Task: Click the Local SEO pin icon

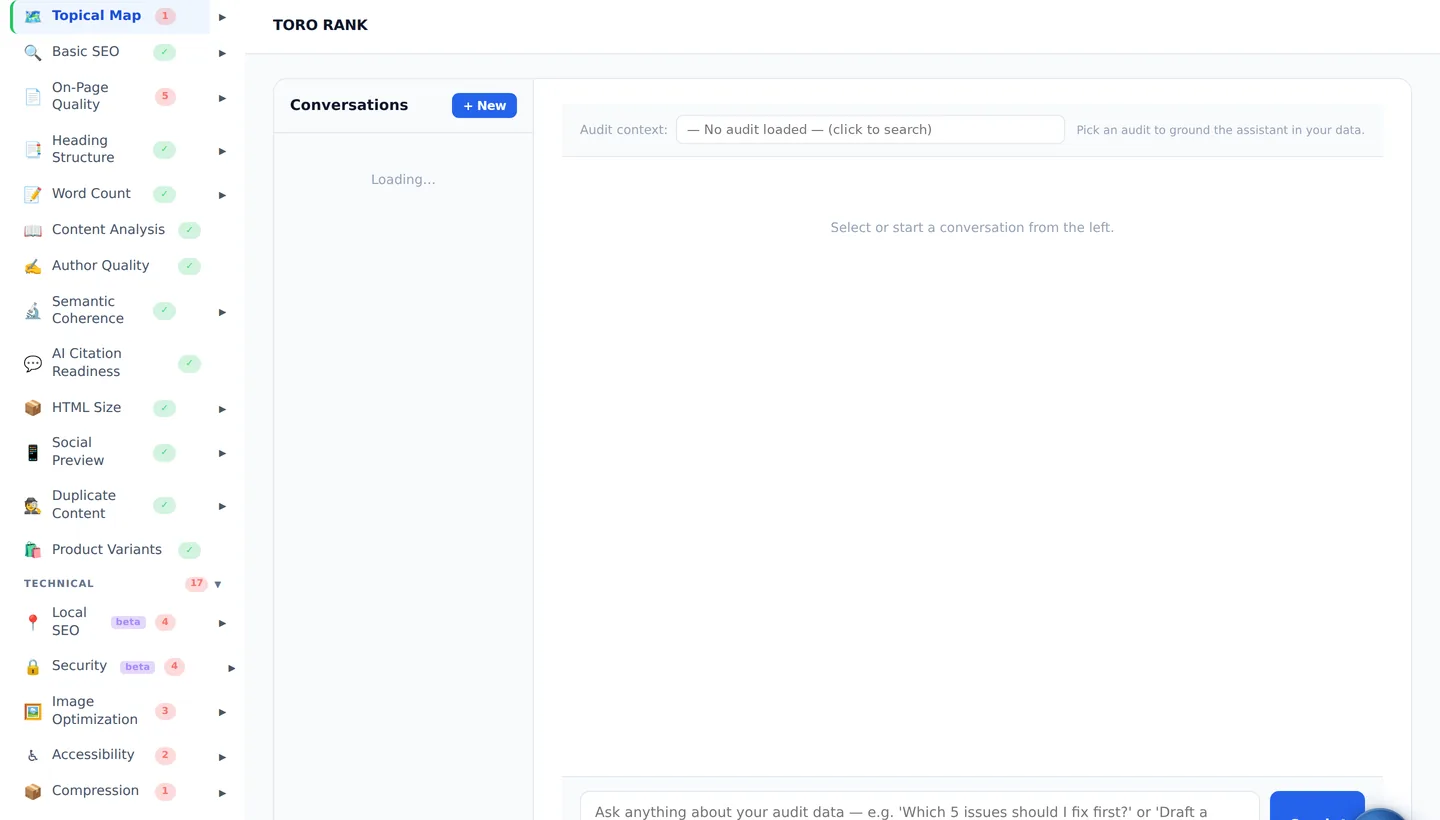Action: (x=33, y=622)
